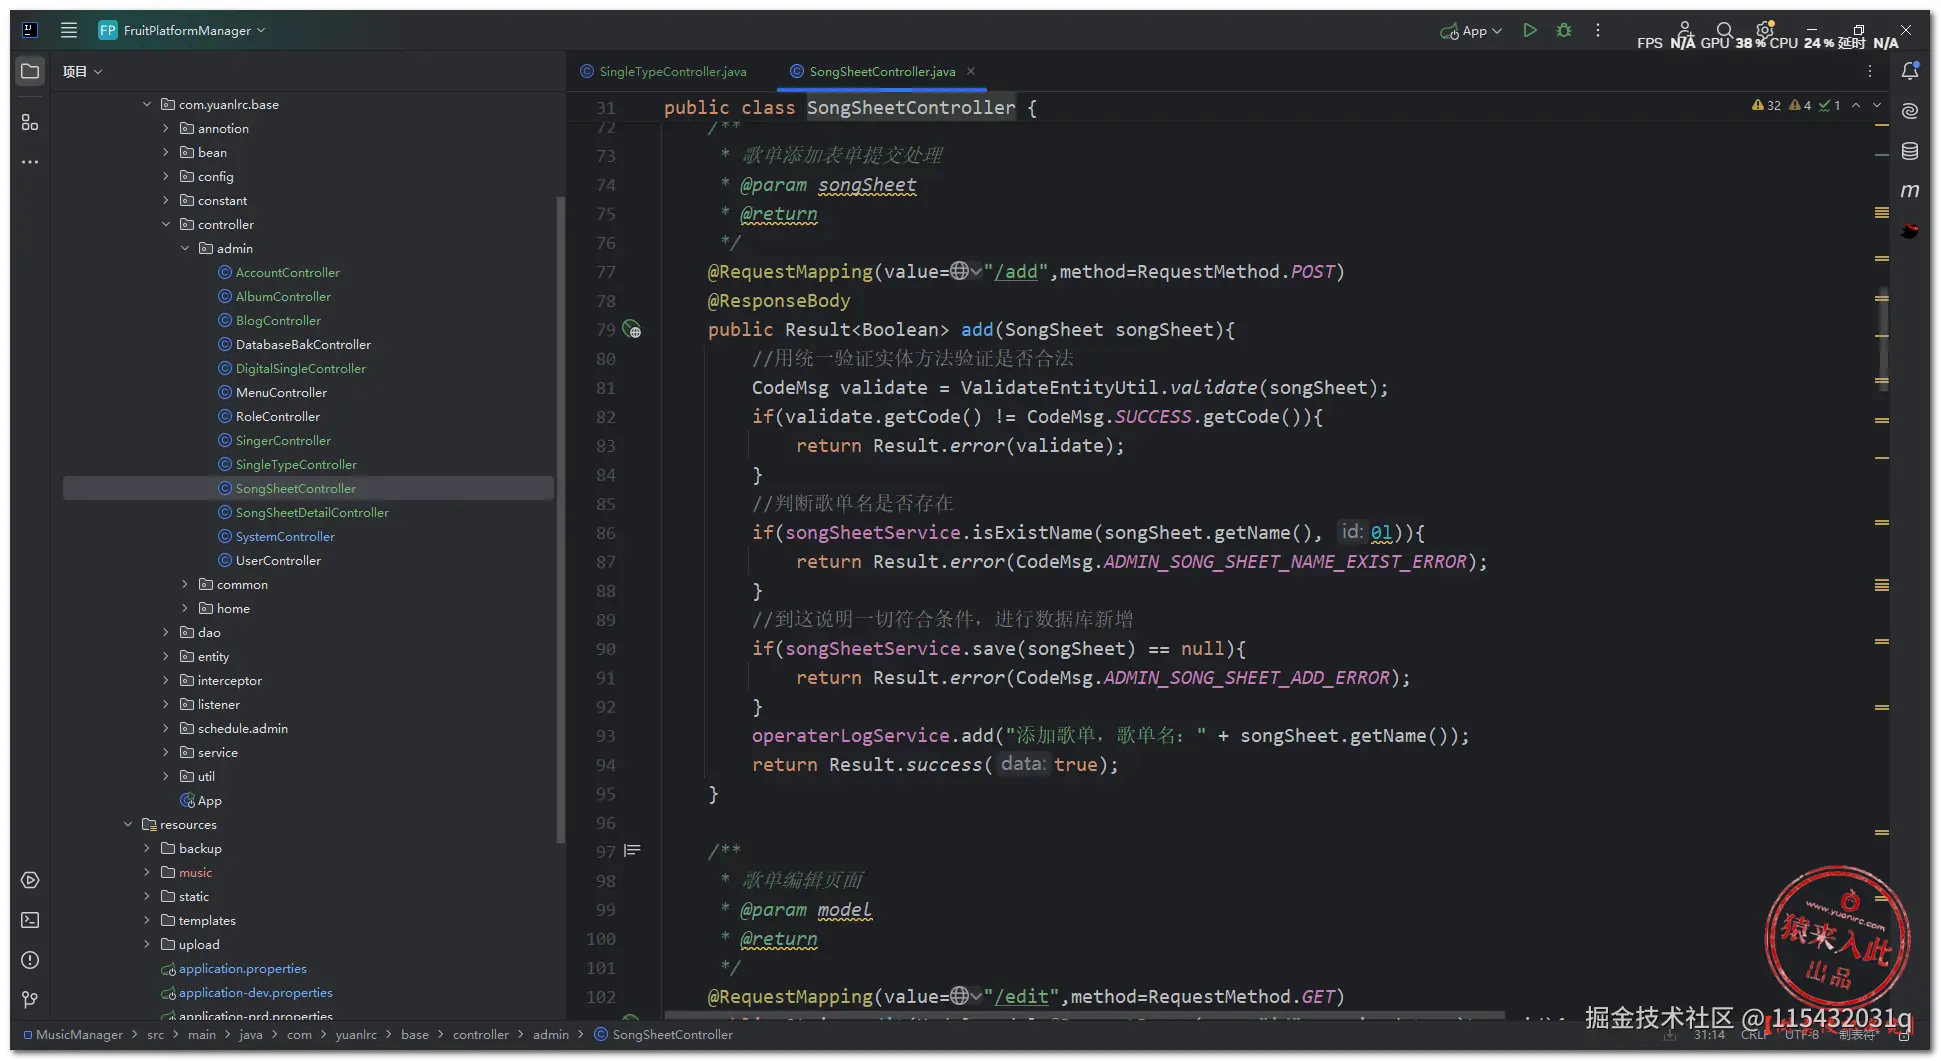Image resolution: width=1941 pixels, height=1061 pixels.
Task: Open the Terminal tool window icon
Action: pos(30,920)
